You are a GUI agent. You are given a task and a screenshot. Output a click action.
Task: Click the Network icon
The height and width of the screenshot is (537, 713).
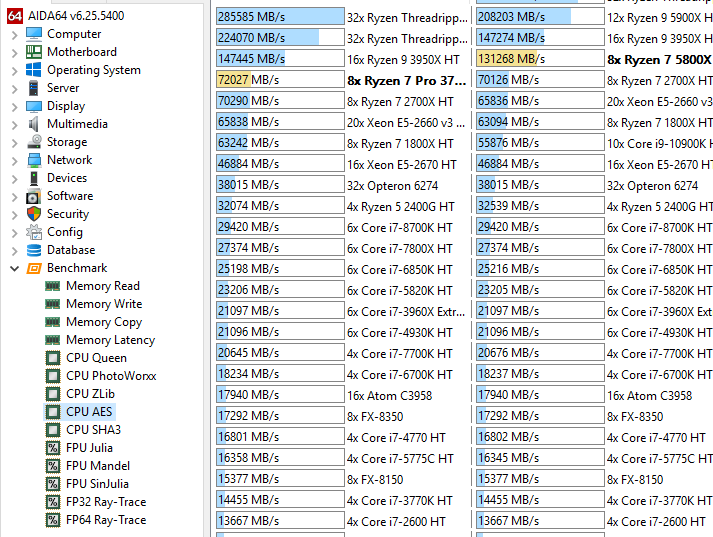(34, 160)
